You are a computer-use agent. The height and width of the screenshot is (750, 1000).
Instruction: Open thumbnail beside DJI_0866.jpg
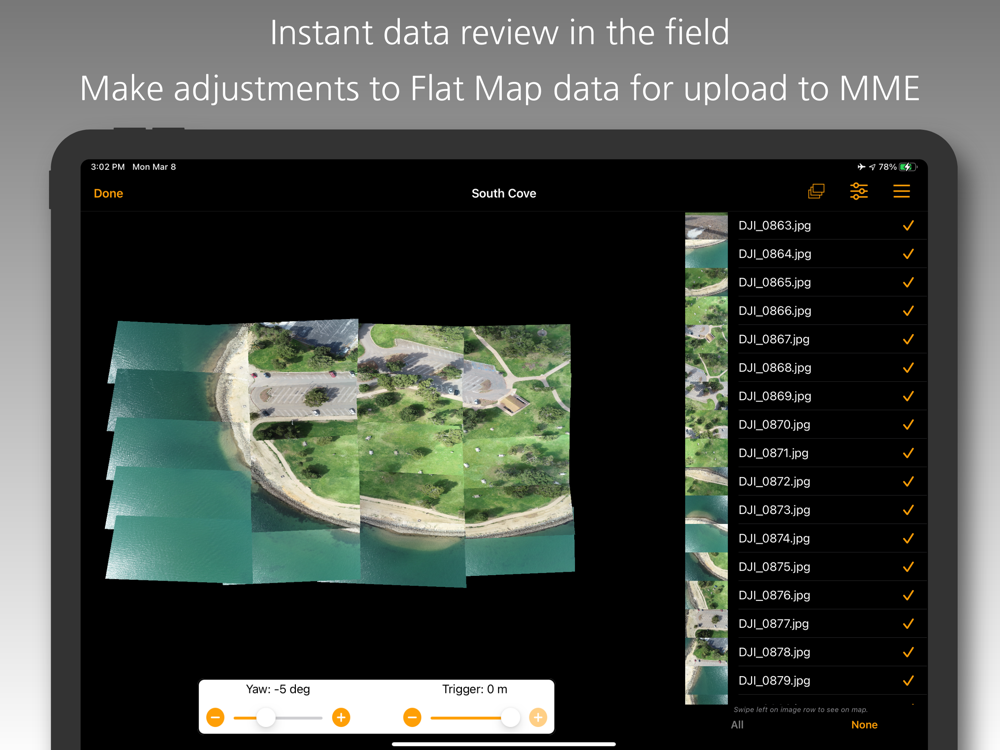(x=706, y=311)
